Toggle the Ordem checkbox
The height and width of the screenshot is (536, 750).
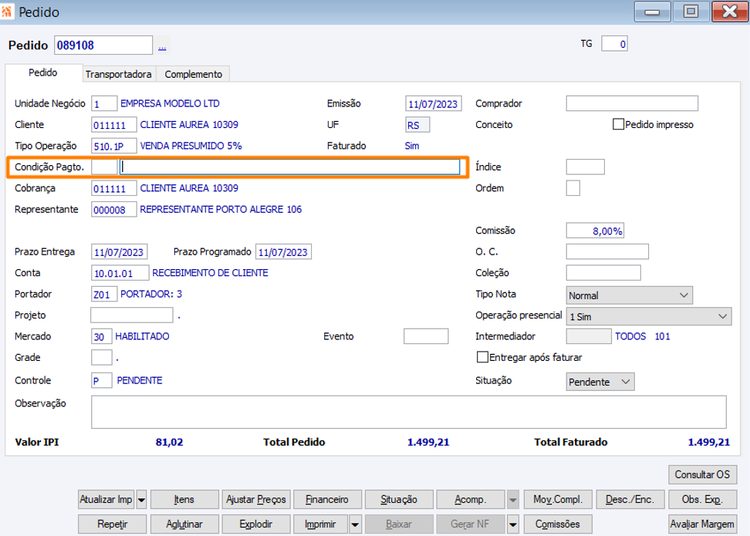[573, 188]
